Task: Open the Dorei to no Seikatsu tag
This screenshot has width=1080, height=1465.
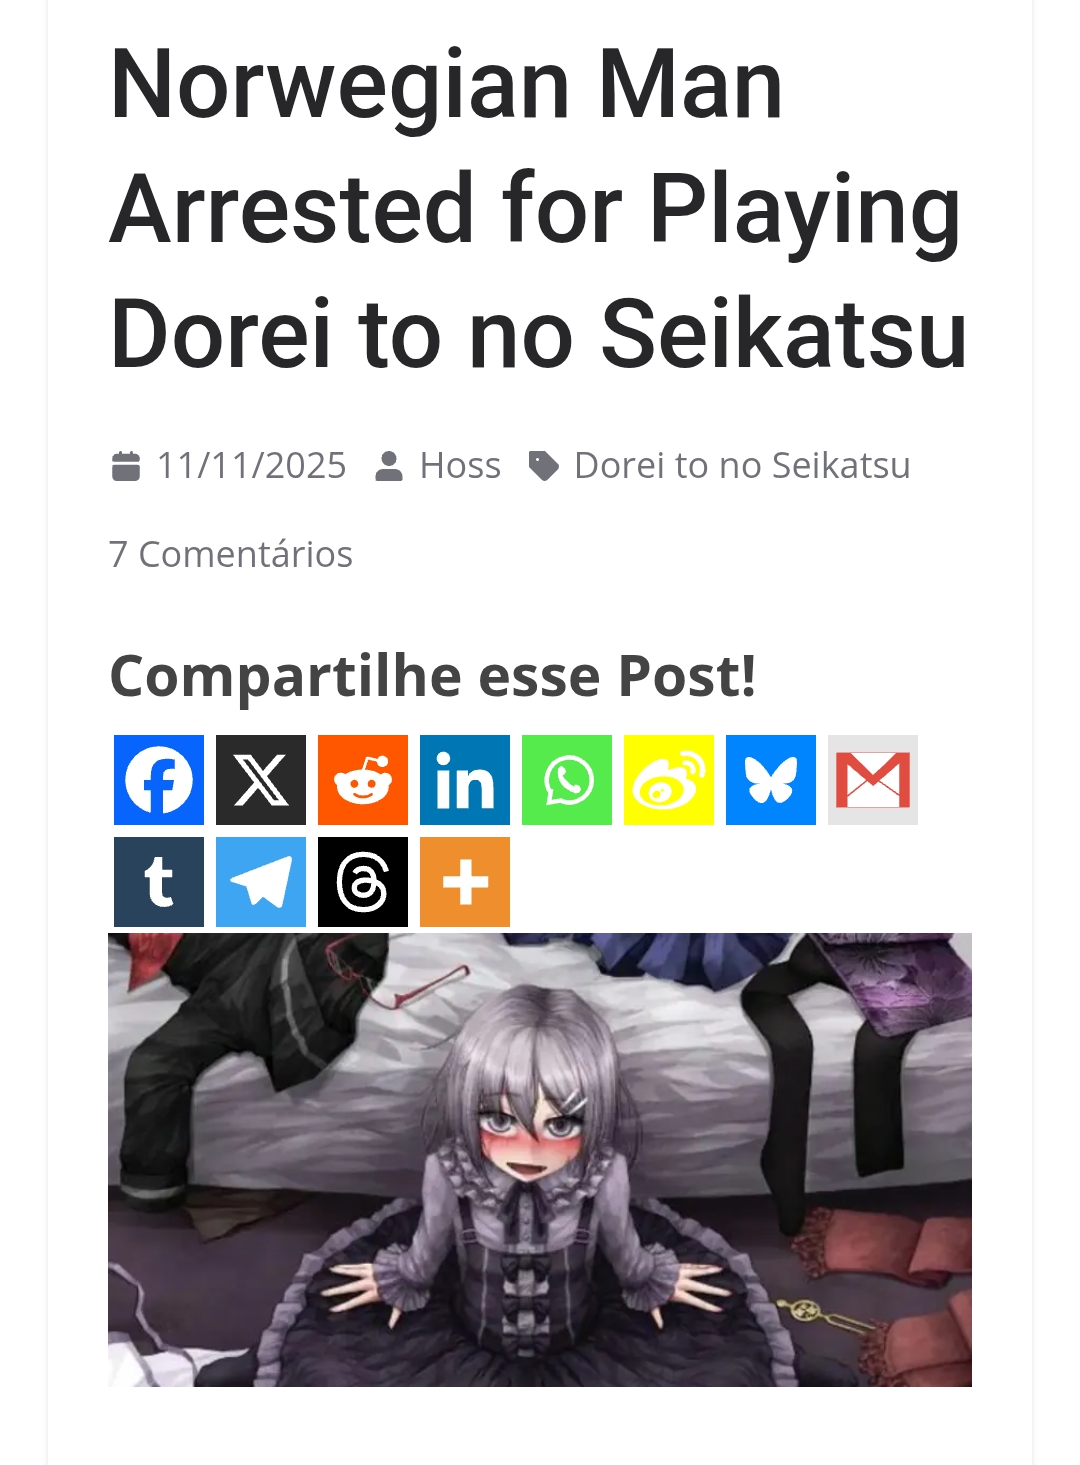Action: coord(742,466)
